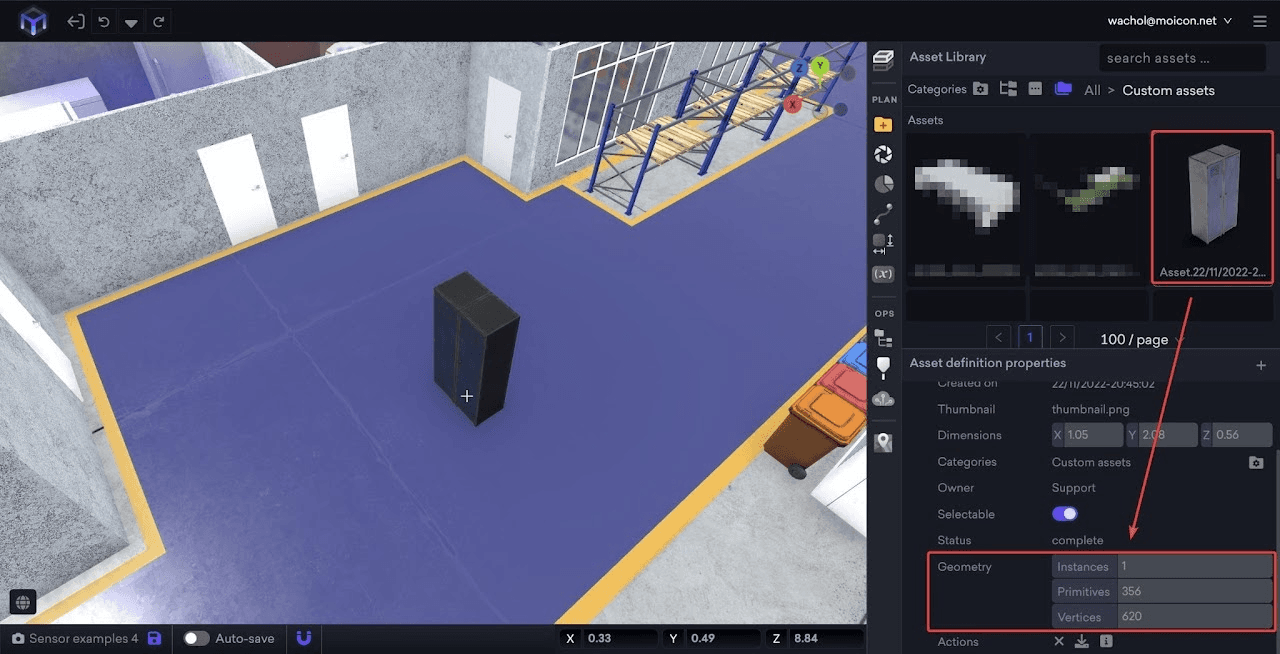1280x654 pixels.
Task: Click the map location pin sidebar icon
Action: [883, 442]
